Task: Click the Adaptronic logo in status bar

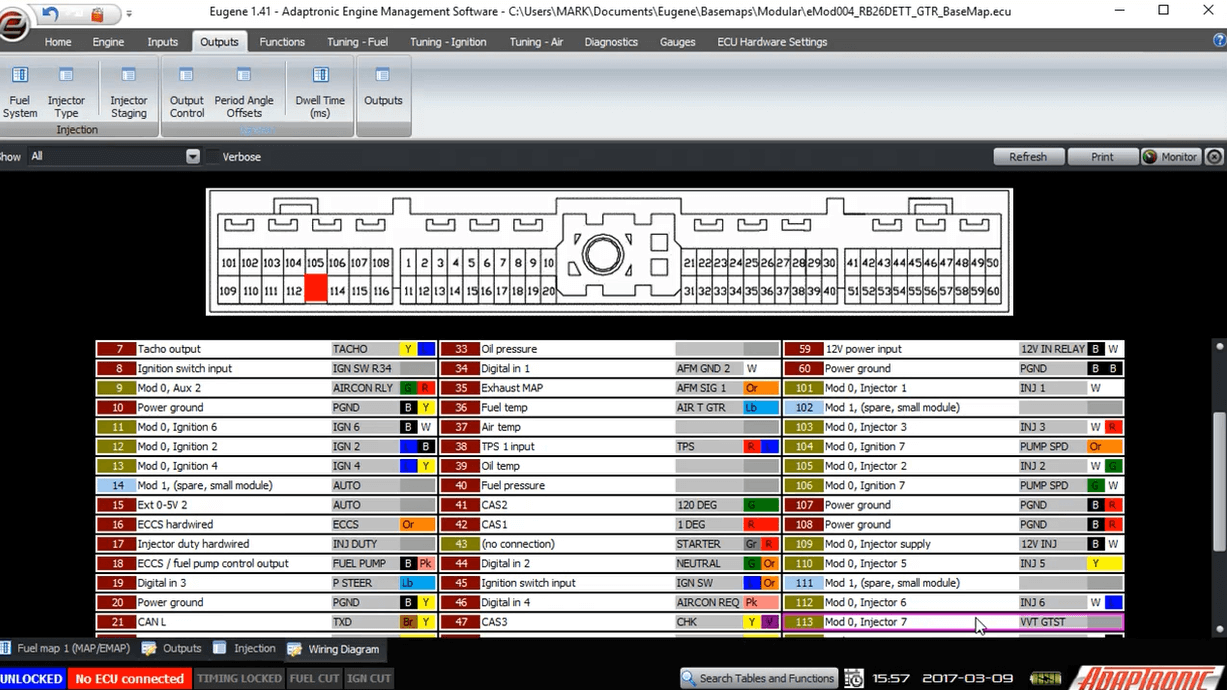Action: pyautogui.click(x=1149, y=677)
